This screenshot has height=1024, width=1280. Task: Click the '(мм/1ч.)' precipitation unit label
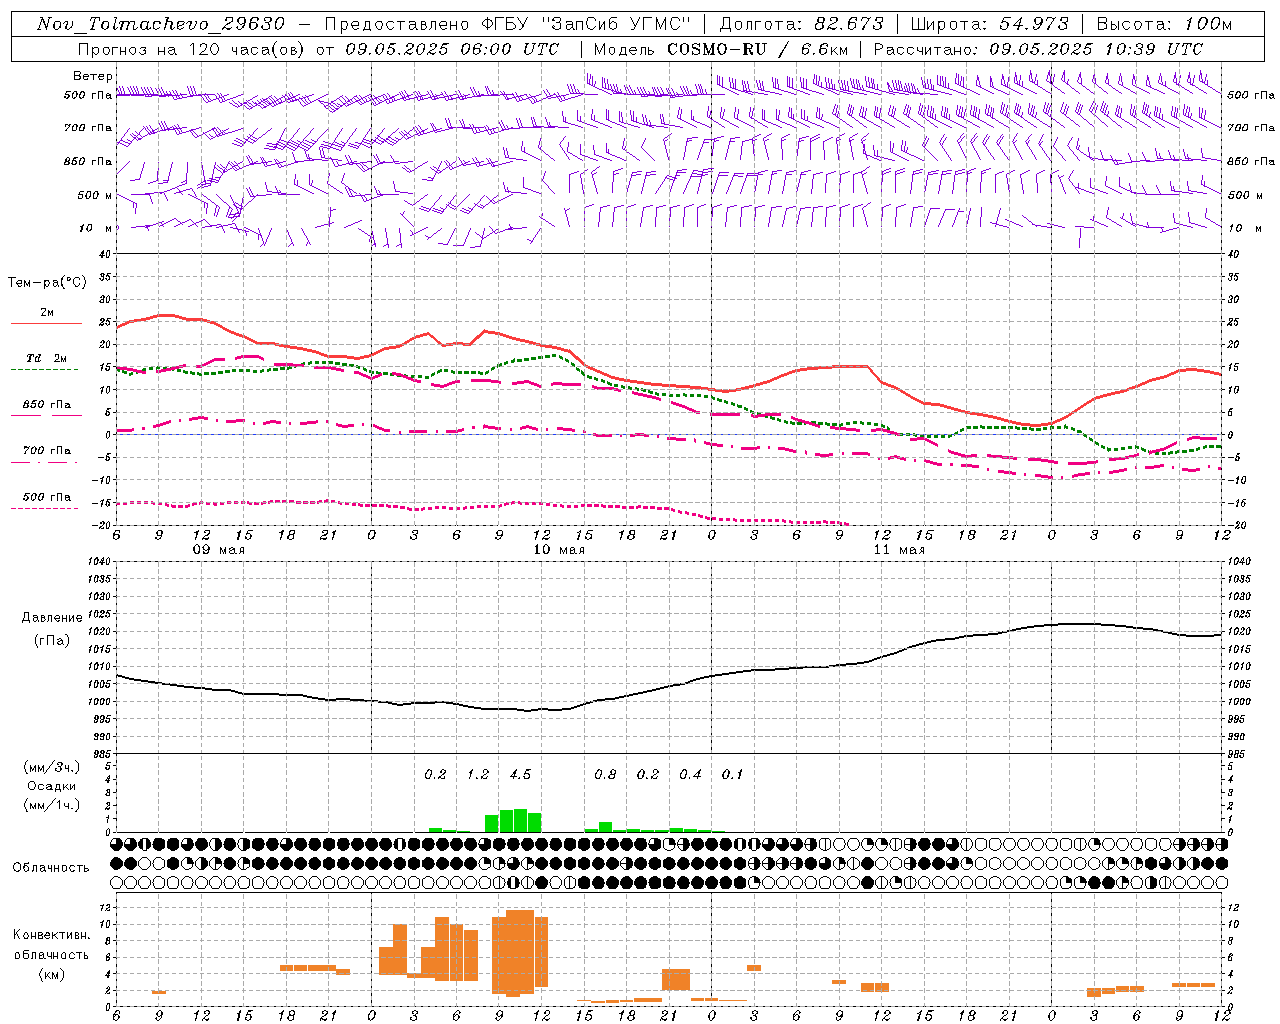pyautogui.click(x=52, y=805)
